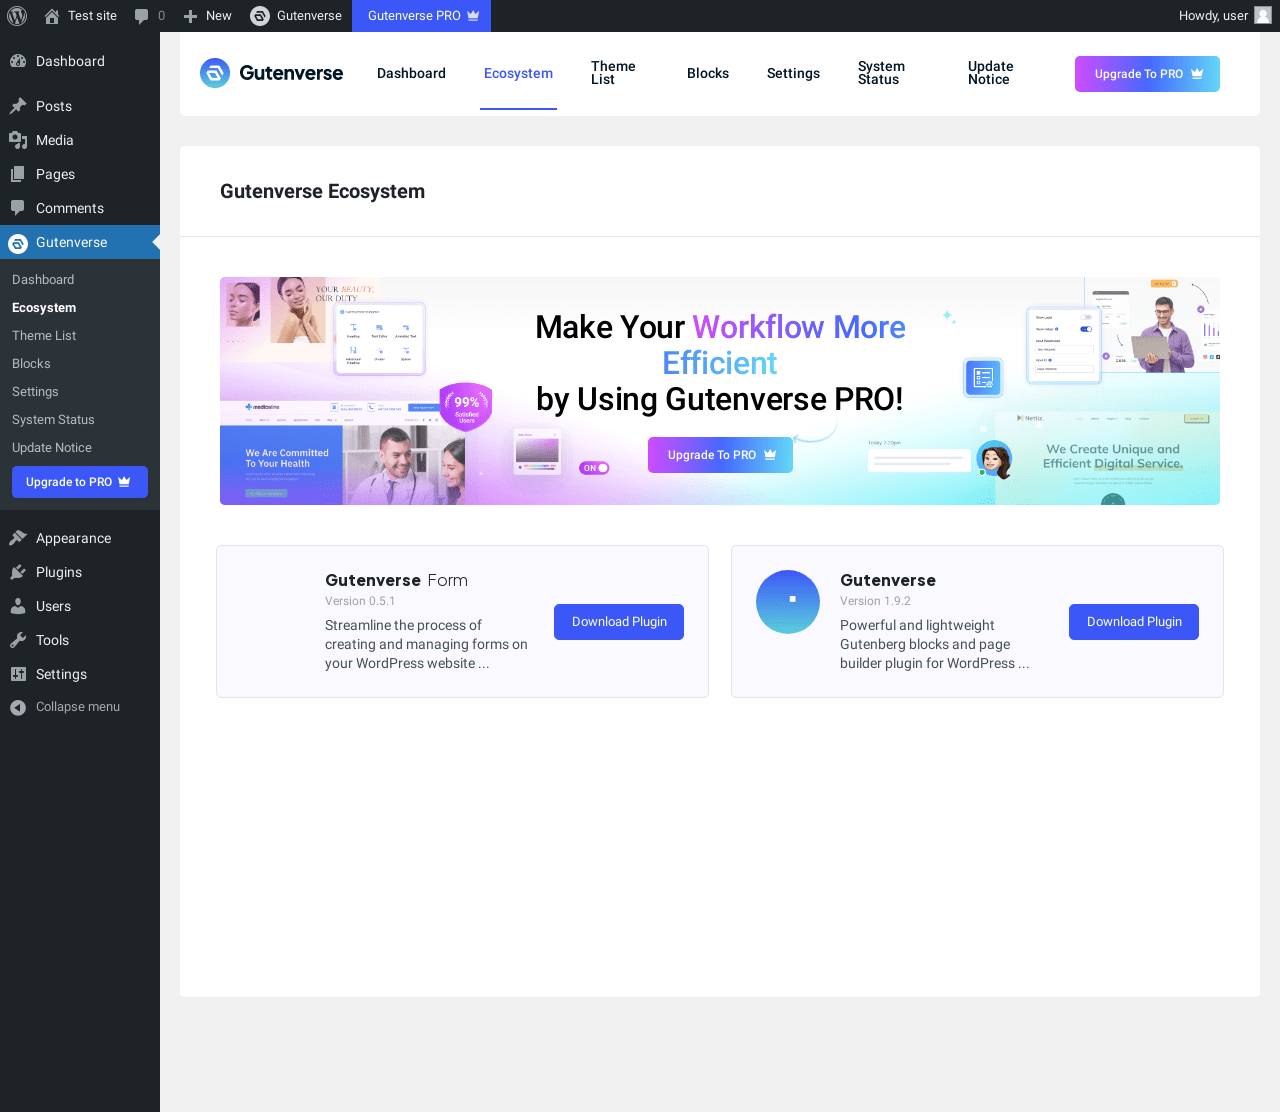Click Upgrade To PRO button in banner
The width and height of the screenshot is (1280, 1112).
coord(720,455)
